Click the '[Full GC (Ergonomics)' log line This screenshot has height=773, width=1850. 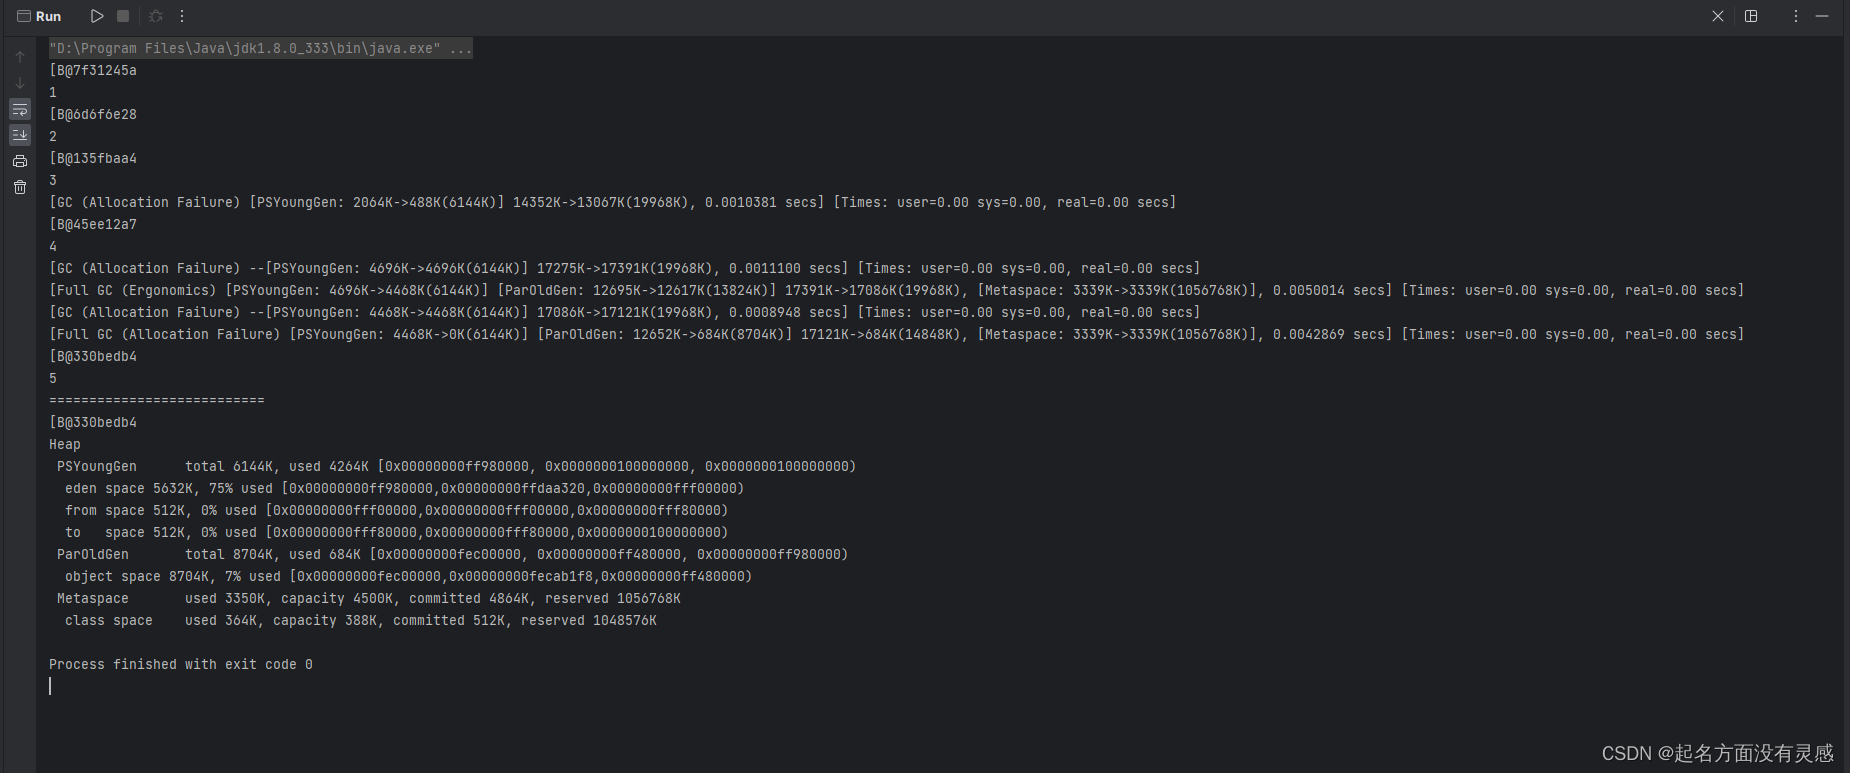click(896, 290)
